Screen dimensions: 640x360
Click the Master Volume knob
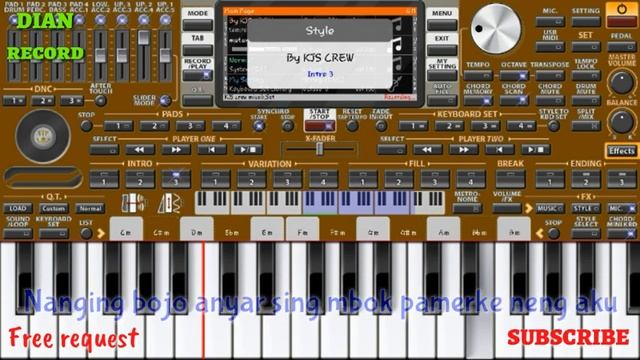621,82
